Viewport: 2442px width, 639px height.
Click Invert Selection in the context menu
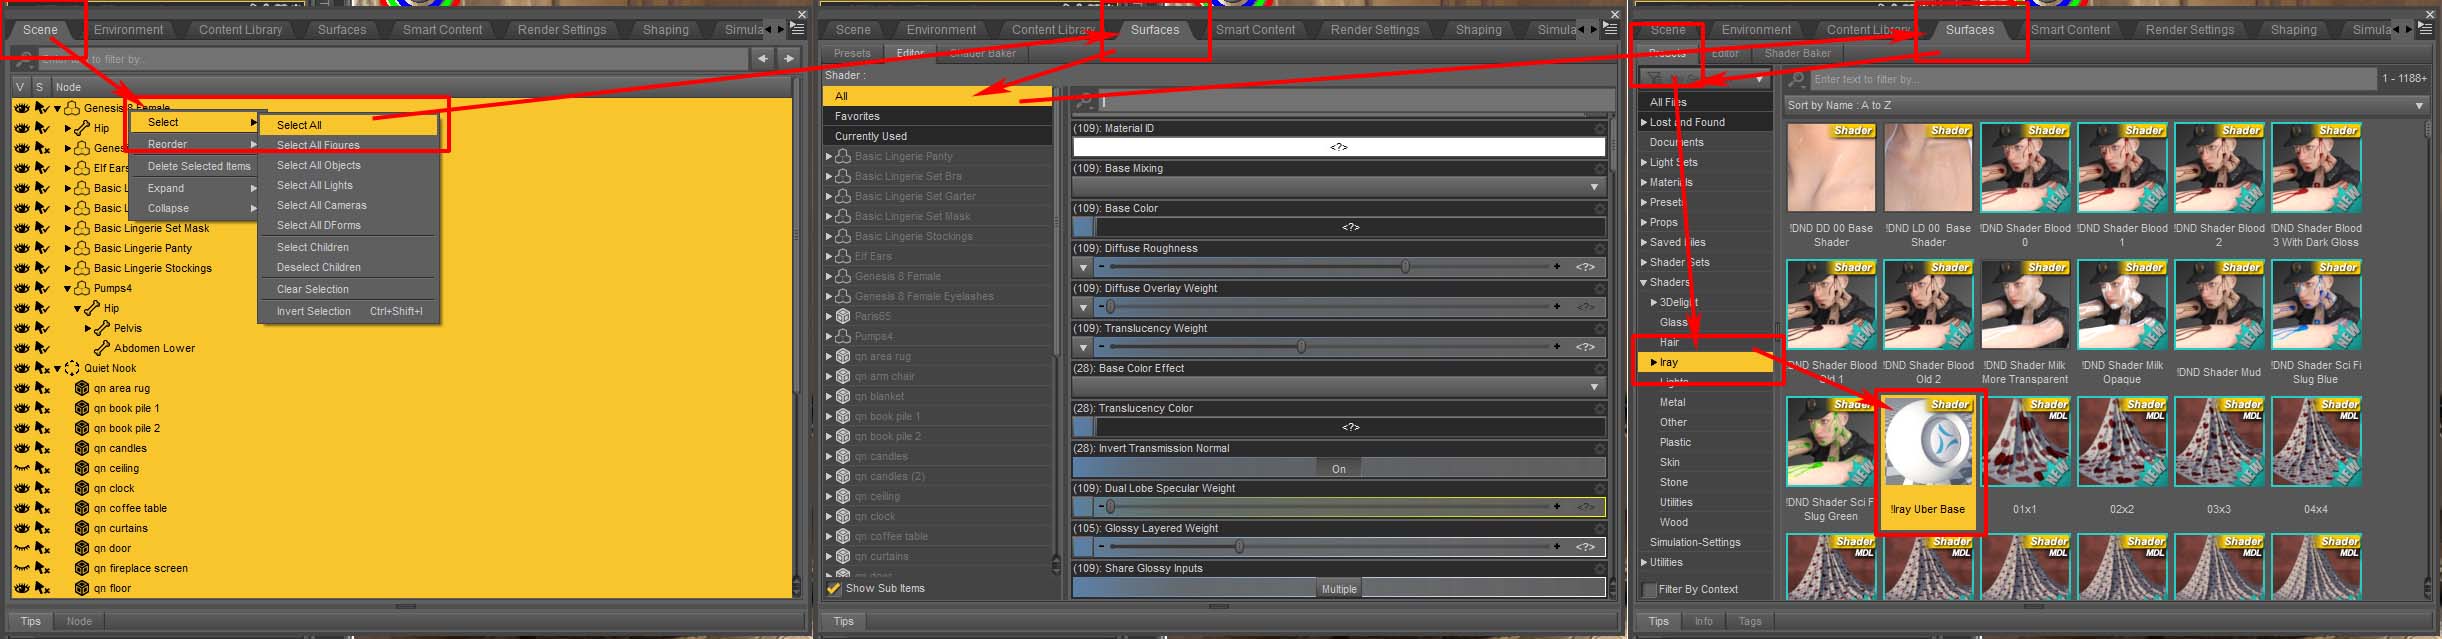tap(313, 311)
